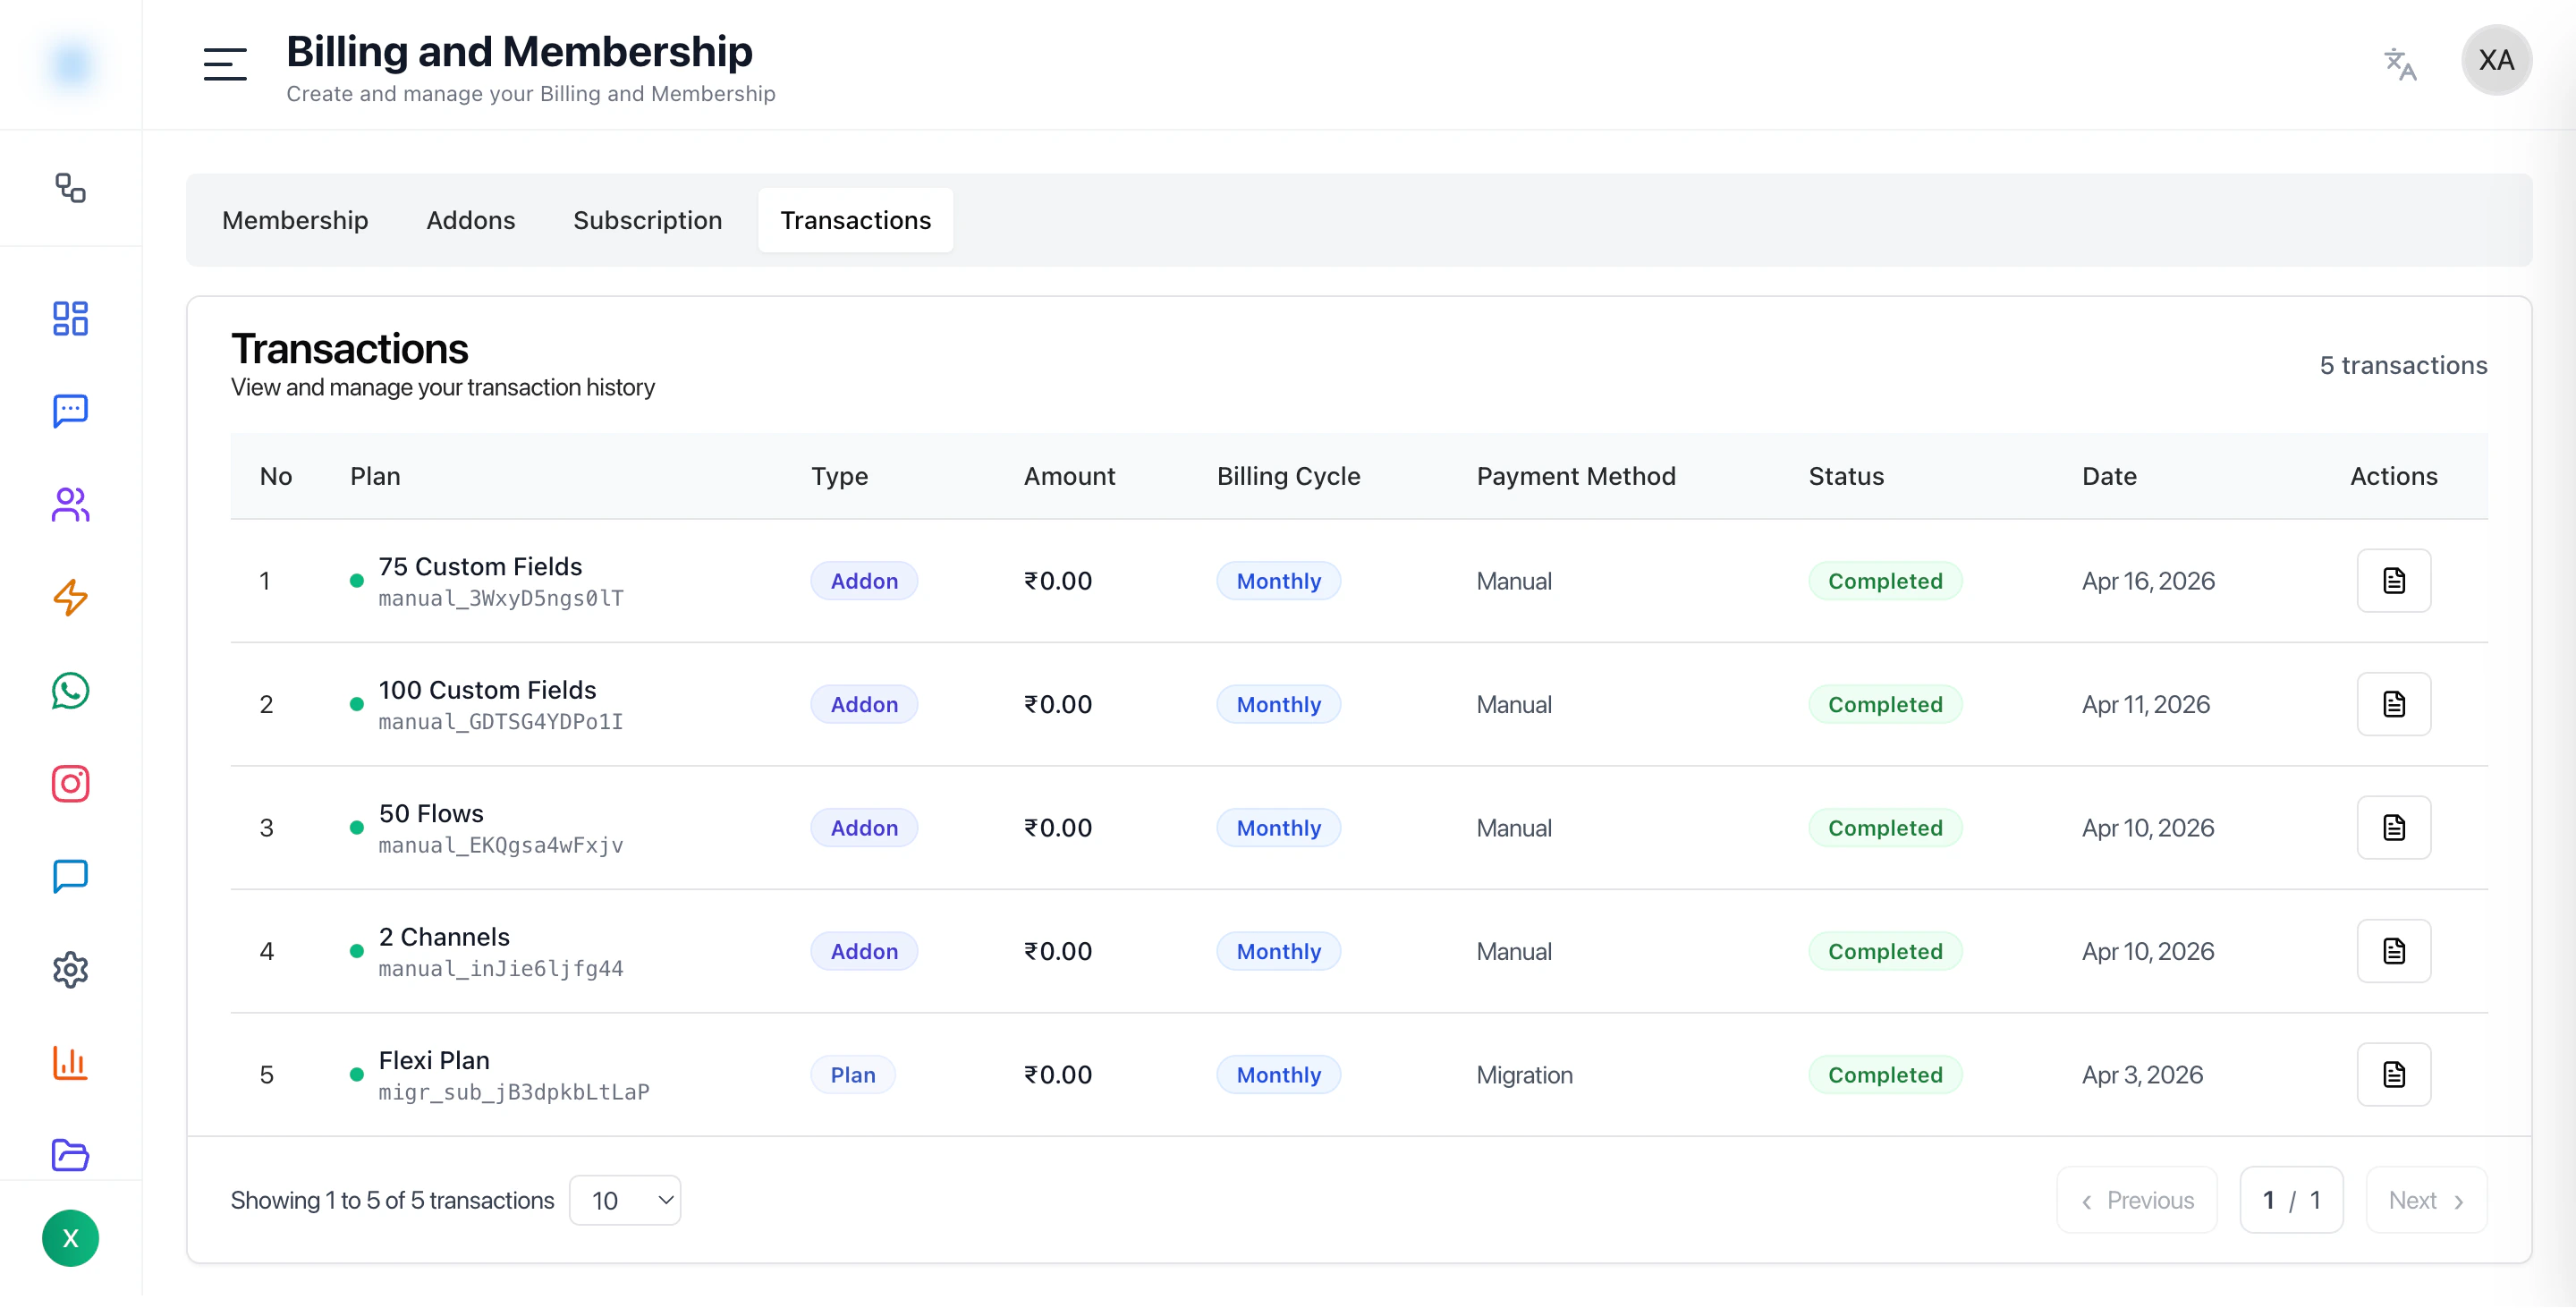This screenshot has height=1308, width=2576.
Task: Click the dashboard grid icon in sidebar
Action: pyautogui.click(x=70, y=319)
